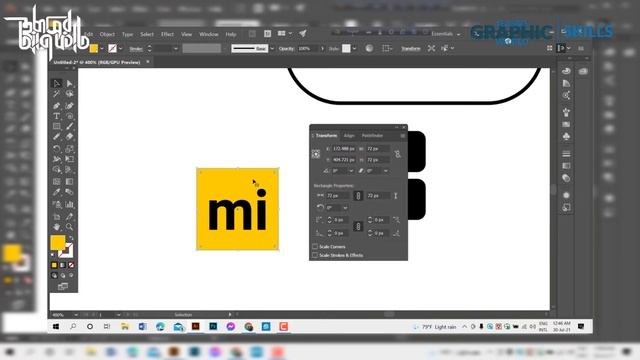Click the Recolor Artwork wheel icon

pyautogui.click(x=369, y=48)
